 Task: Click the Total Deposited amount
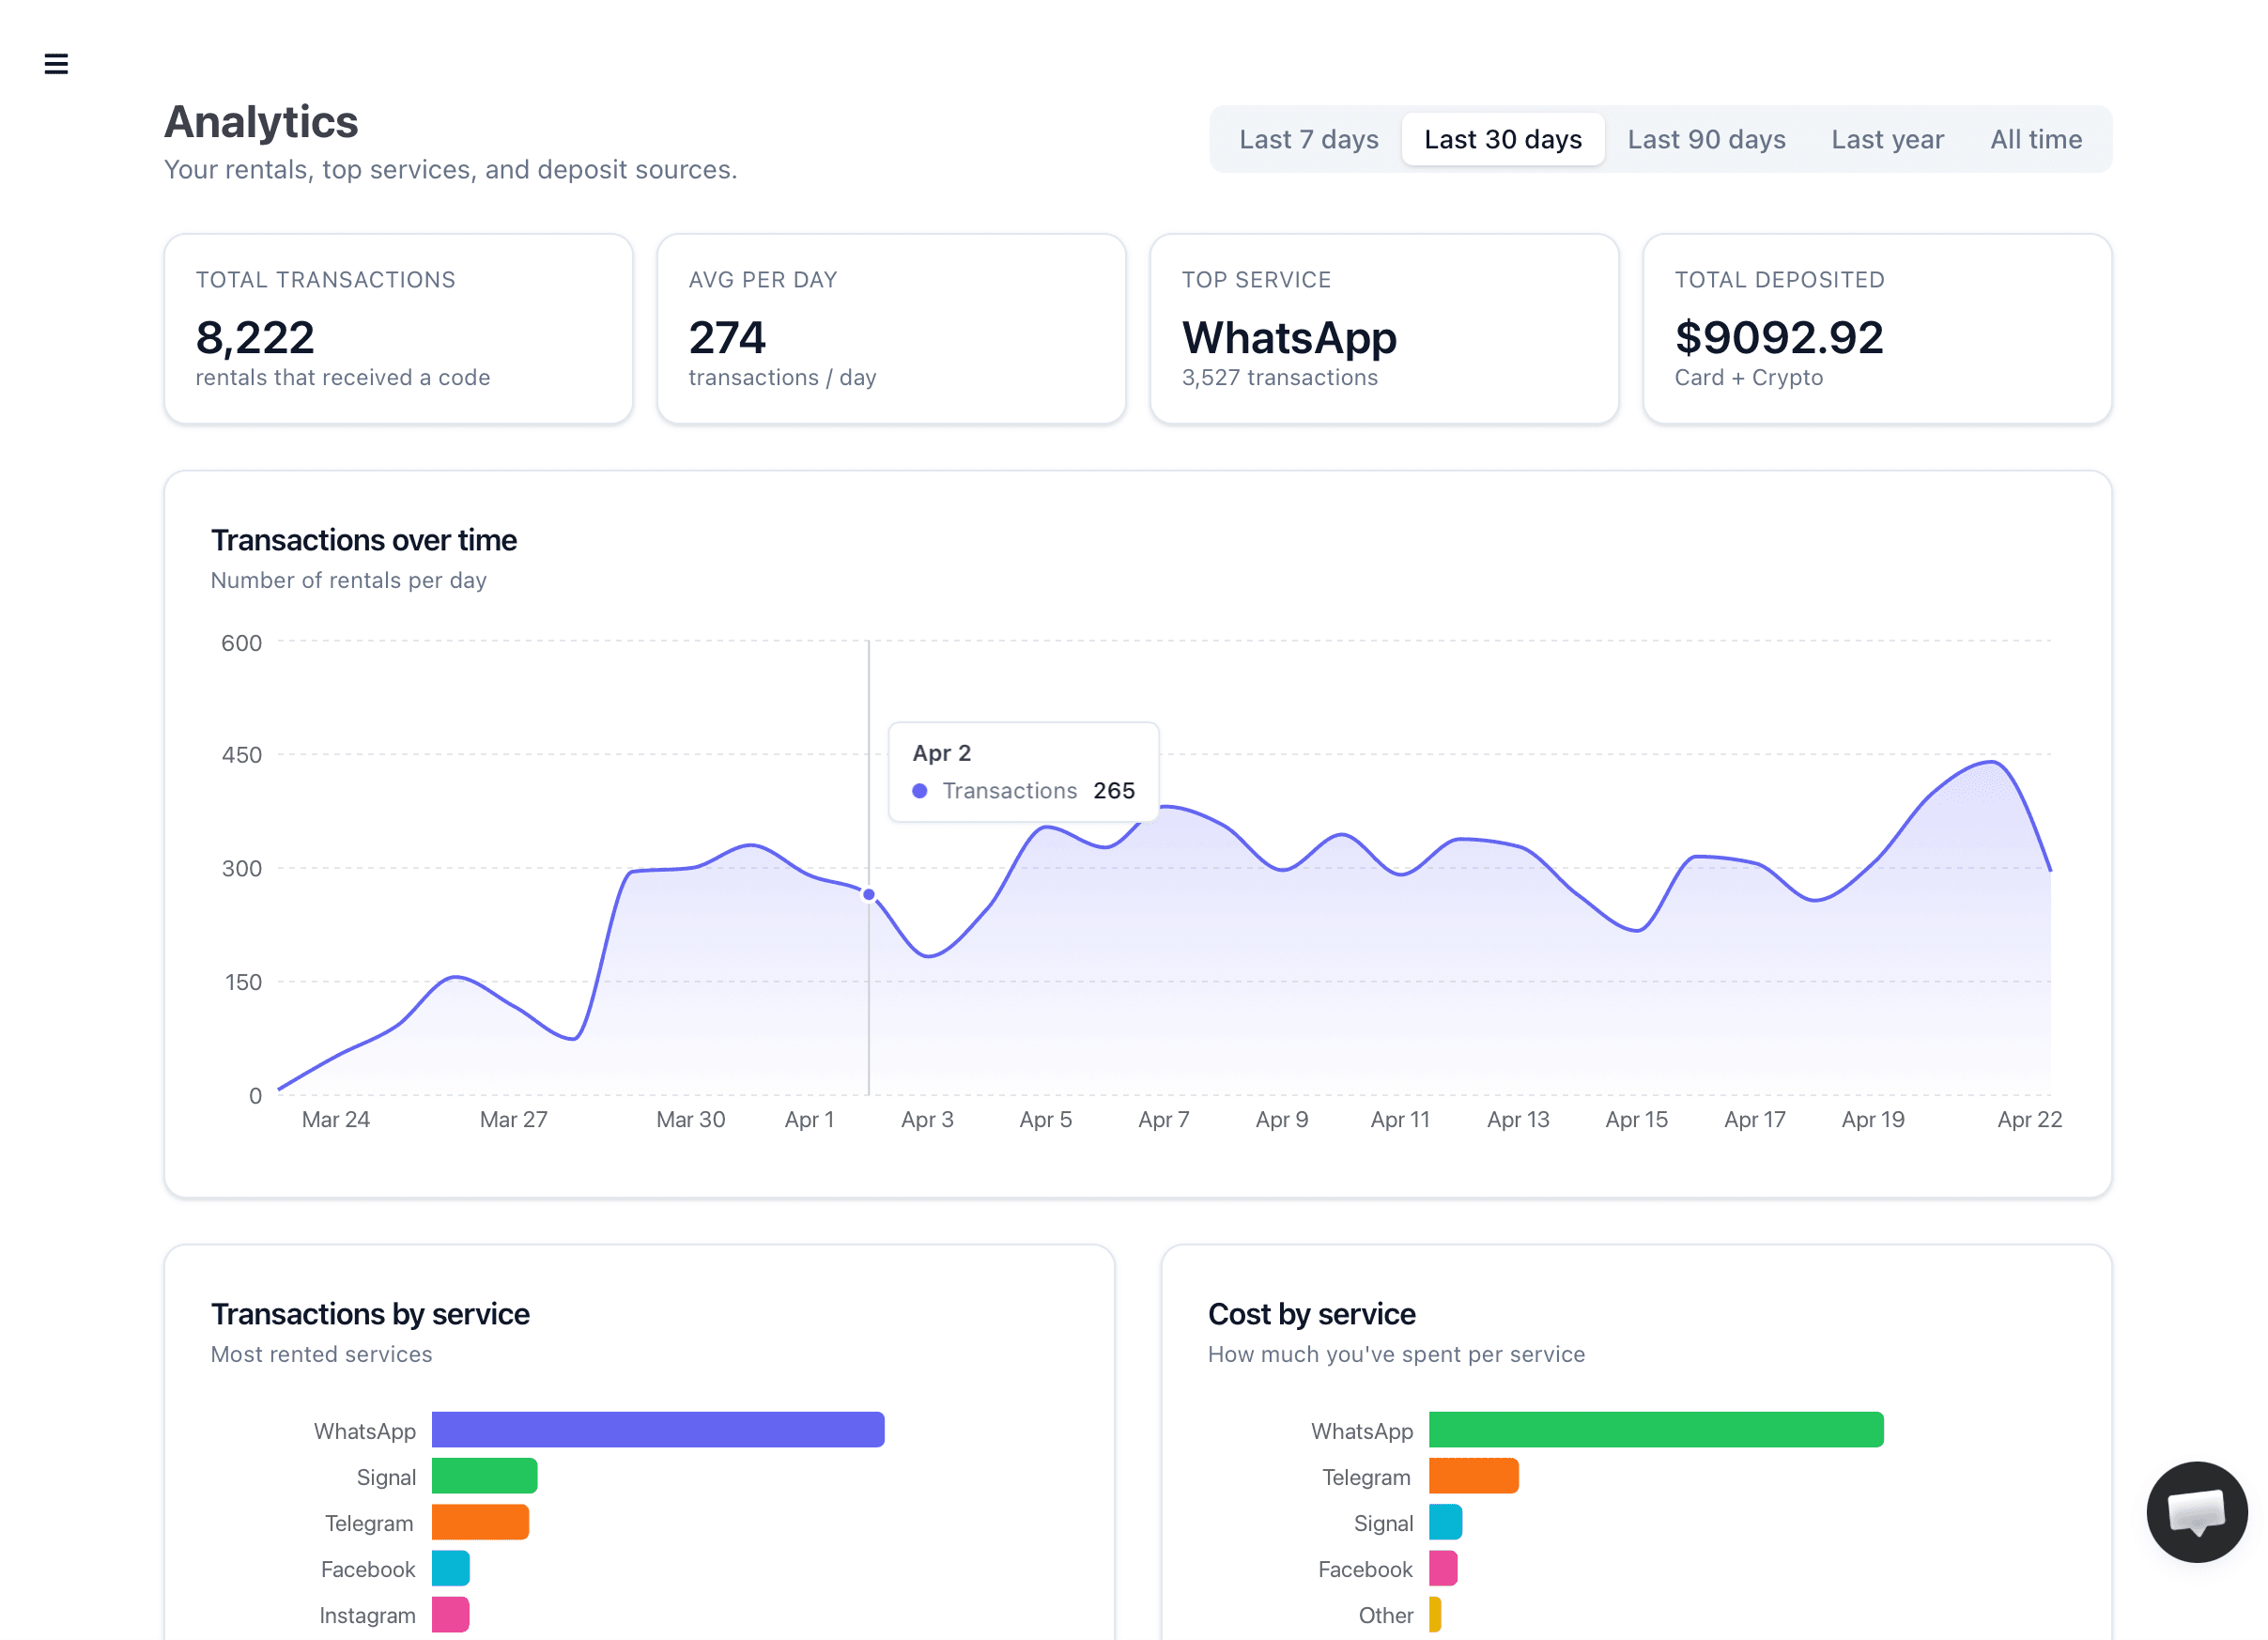point(1778,338)
